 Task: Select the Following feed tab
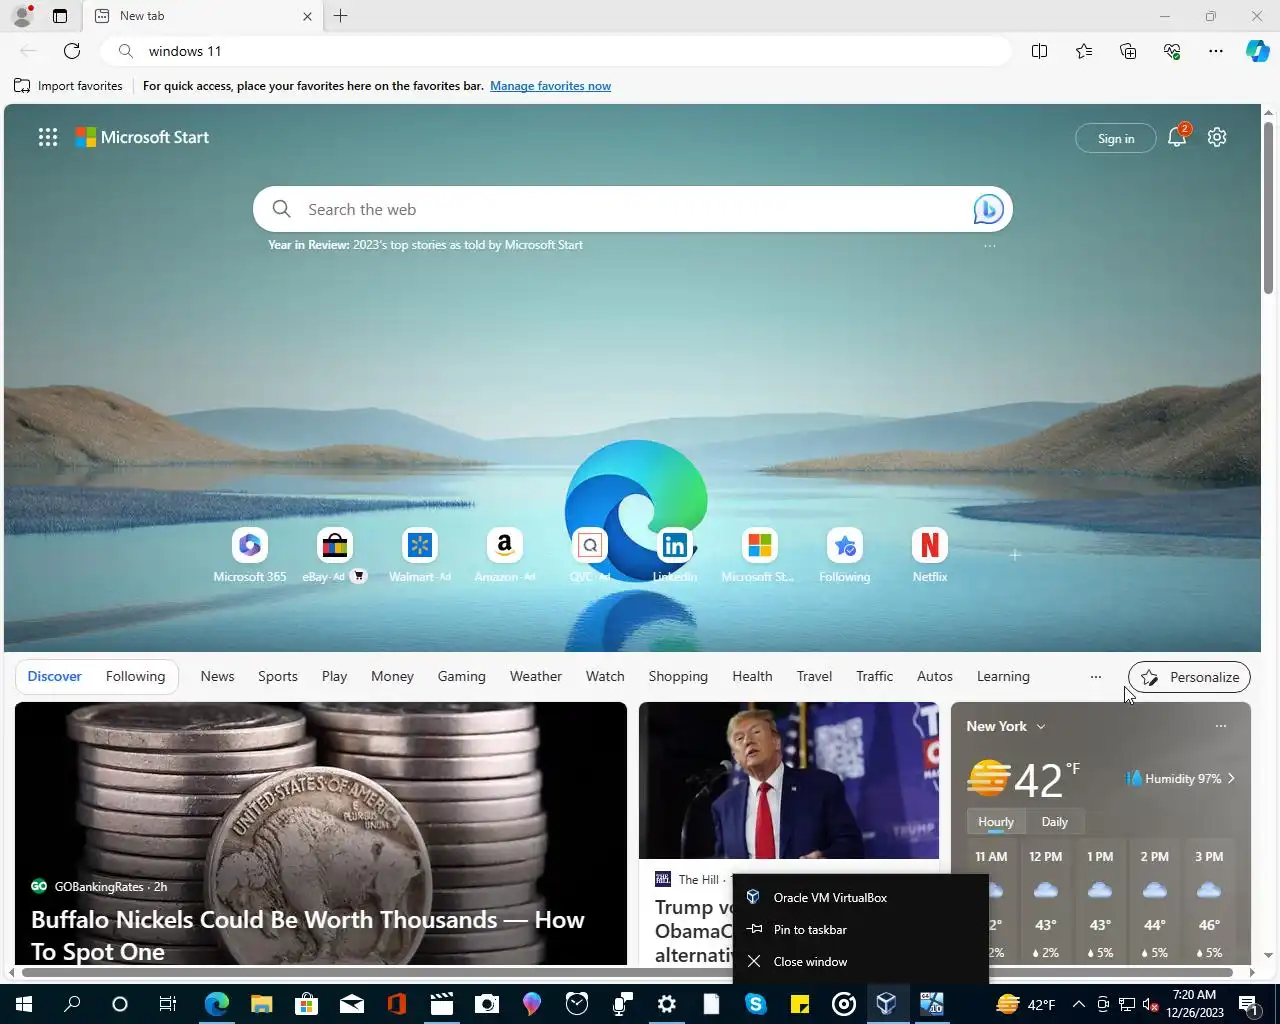(135, 677)
